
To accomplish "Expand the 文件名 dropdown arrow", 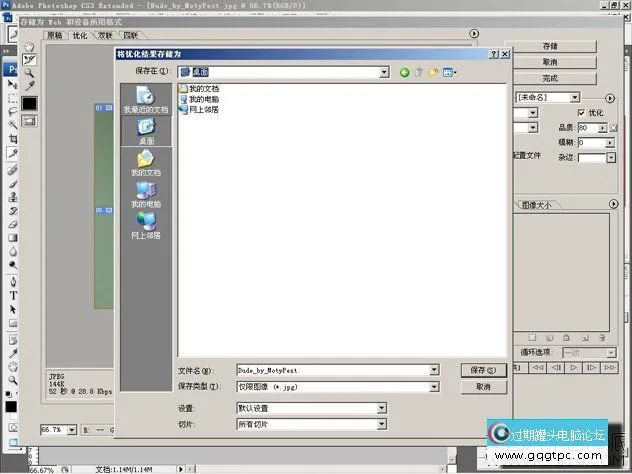I will [434, 370].
